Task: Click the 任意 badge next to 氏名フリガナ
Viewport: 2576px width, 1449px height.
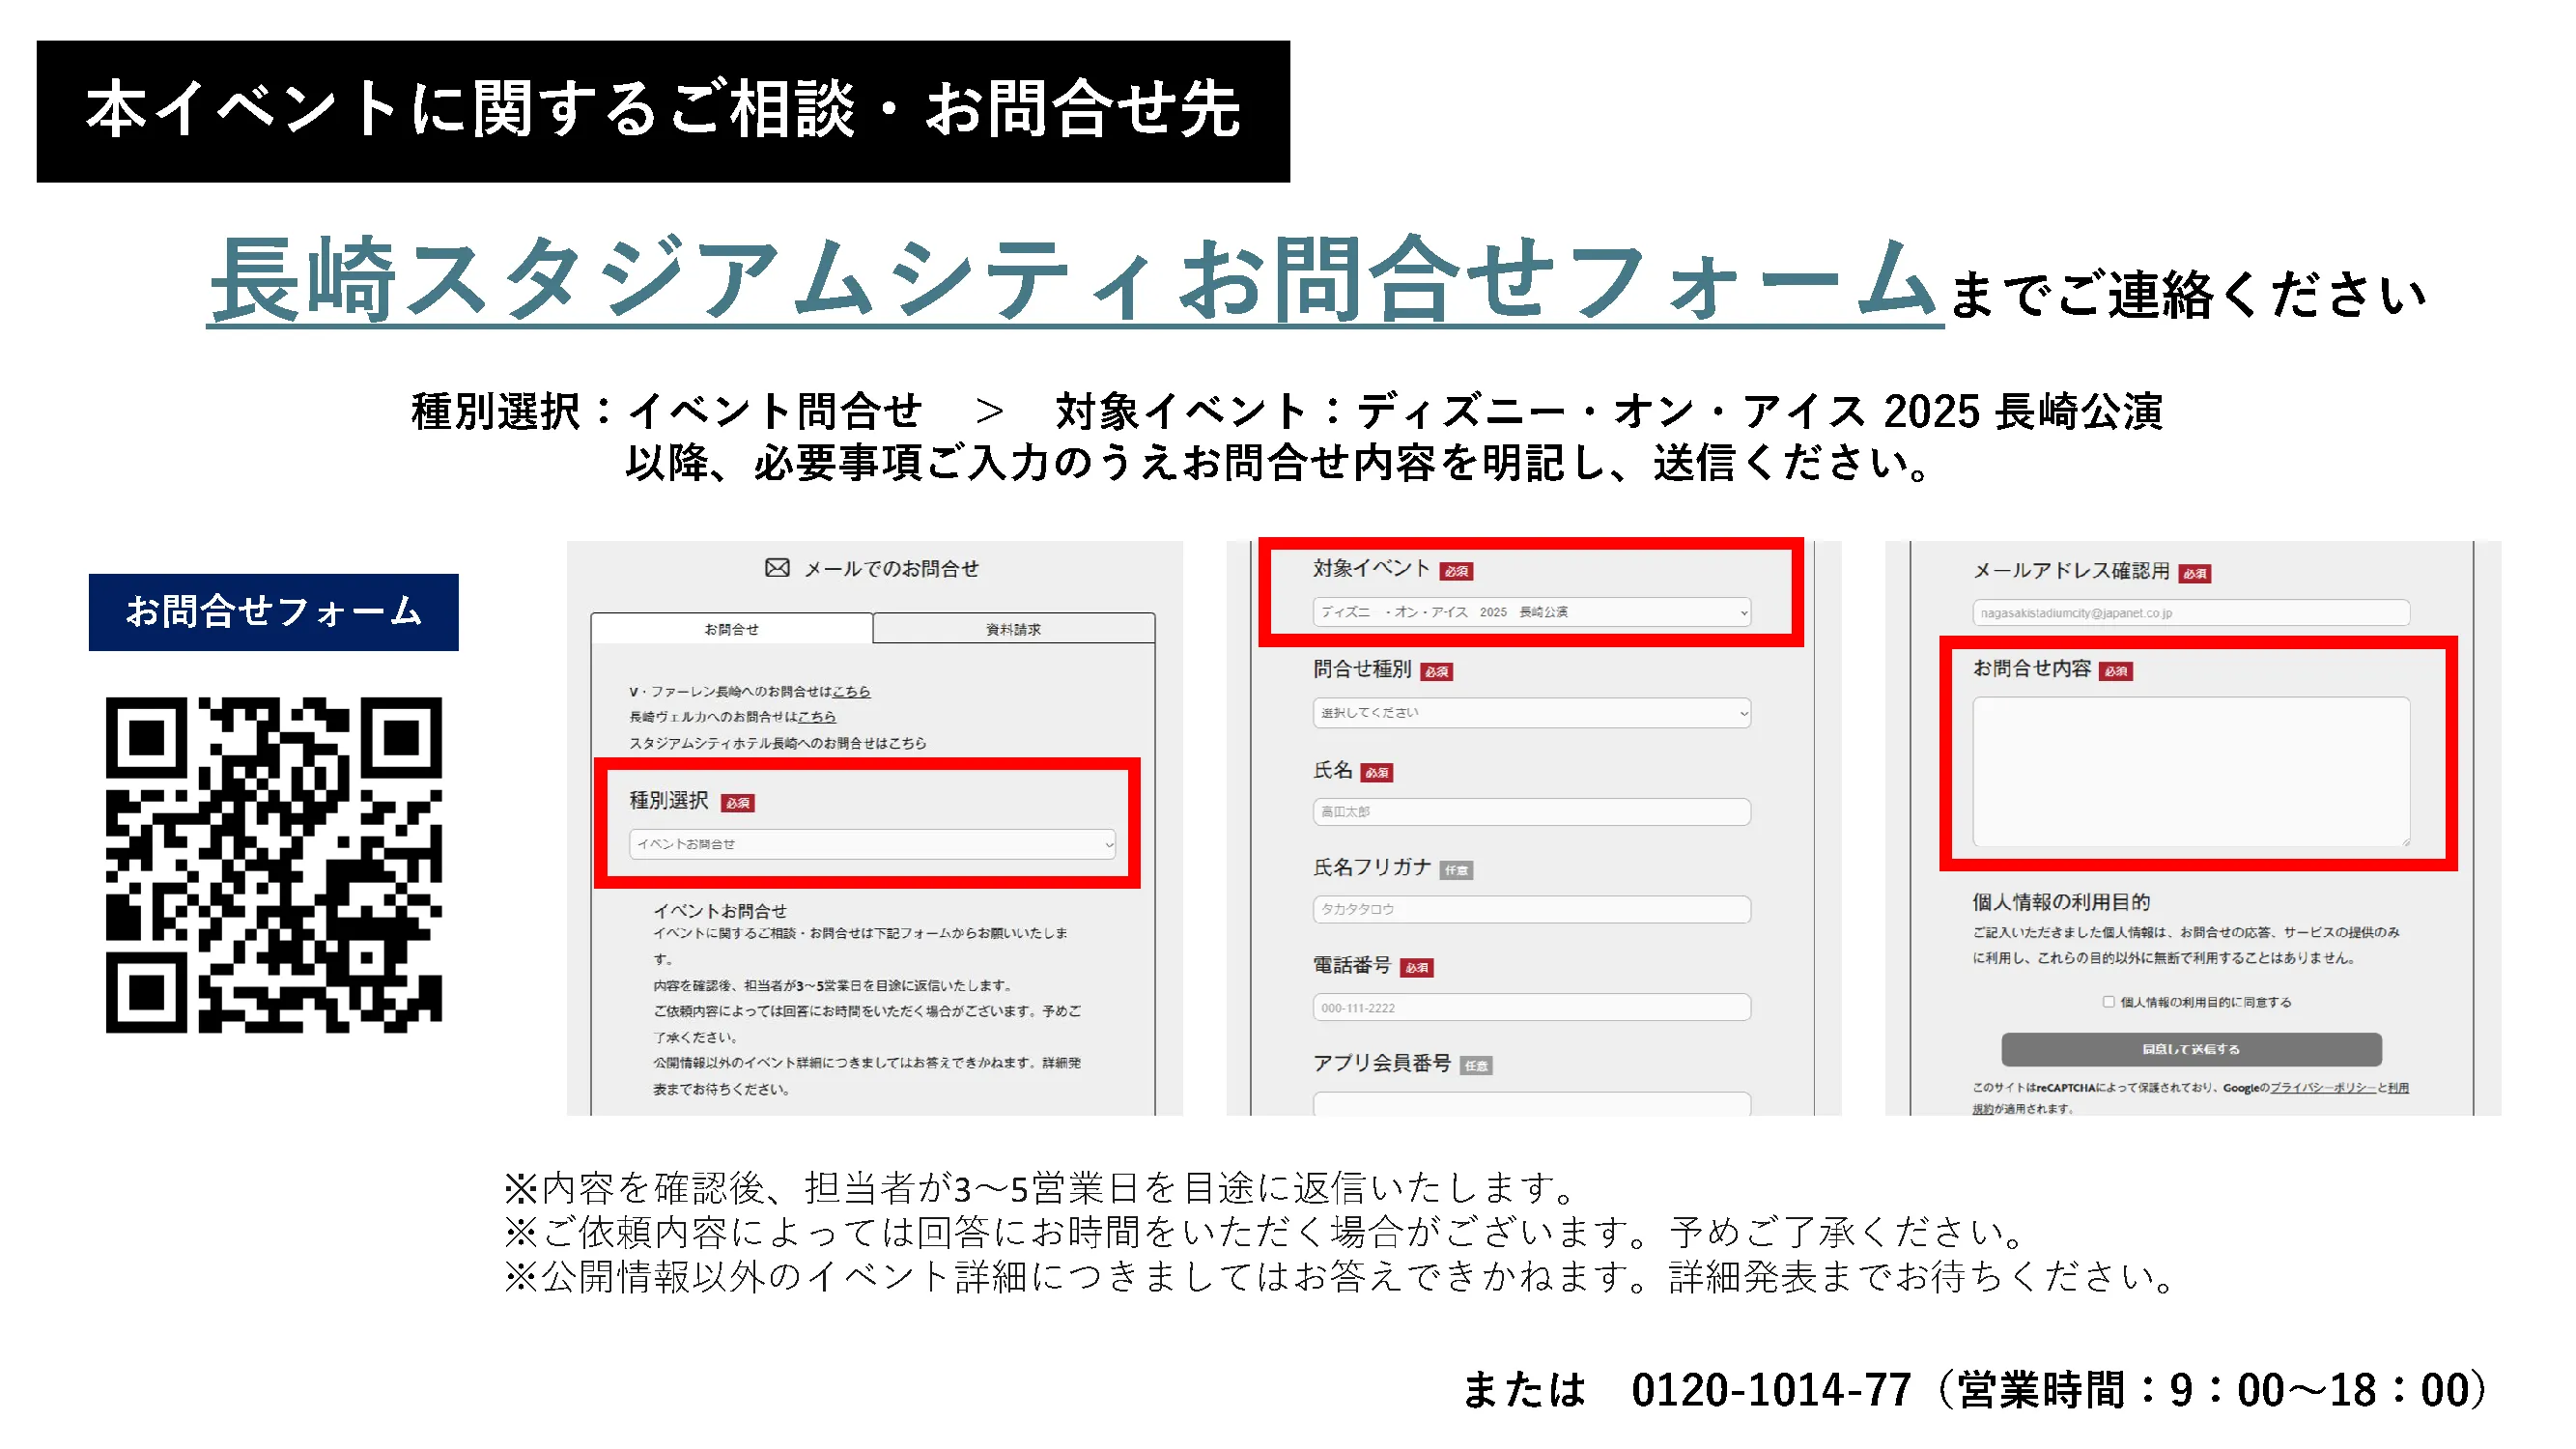Action: click(x=1456, y=870)
